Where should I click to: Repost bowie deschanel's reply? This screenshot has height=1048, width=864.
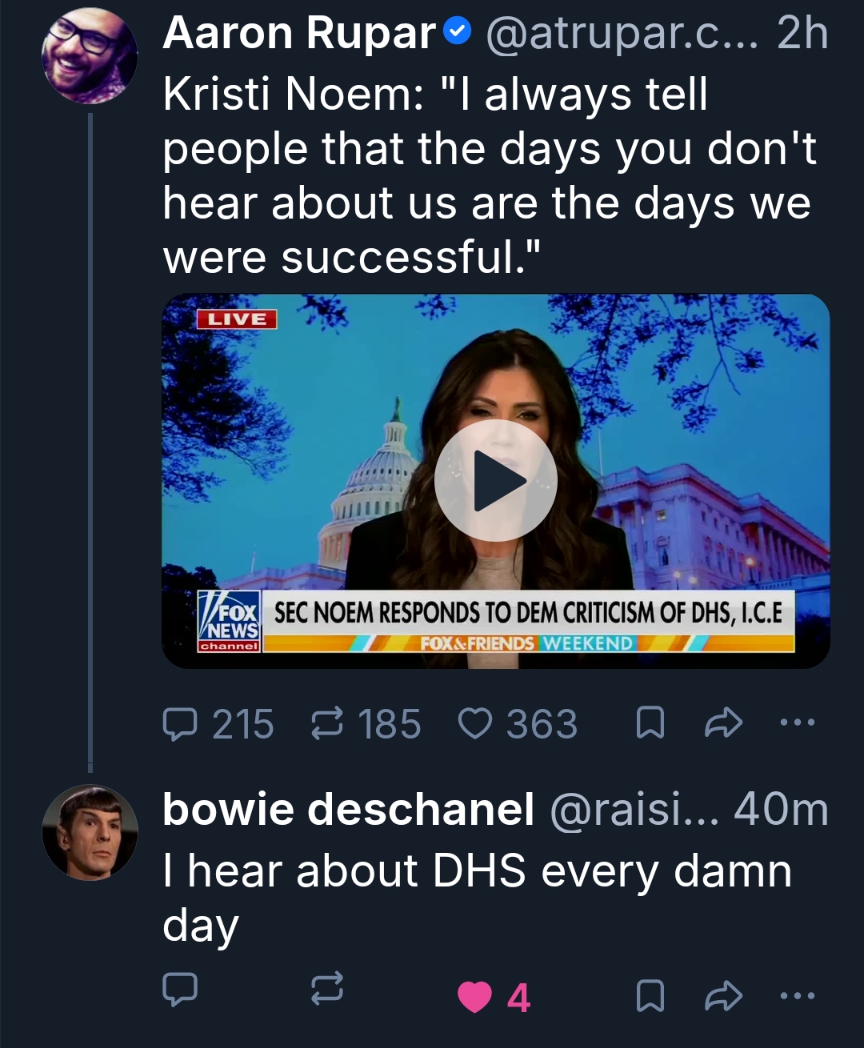pos(328,993)
